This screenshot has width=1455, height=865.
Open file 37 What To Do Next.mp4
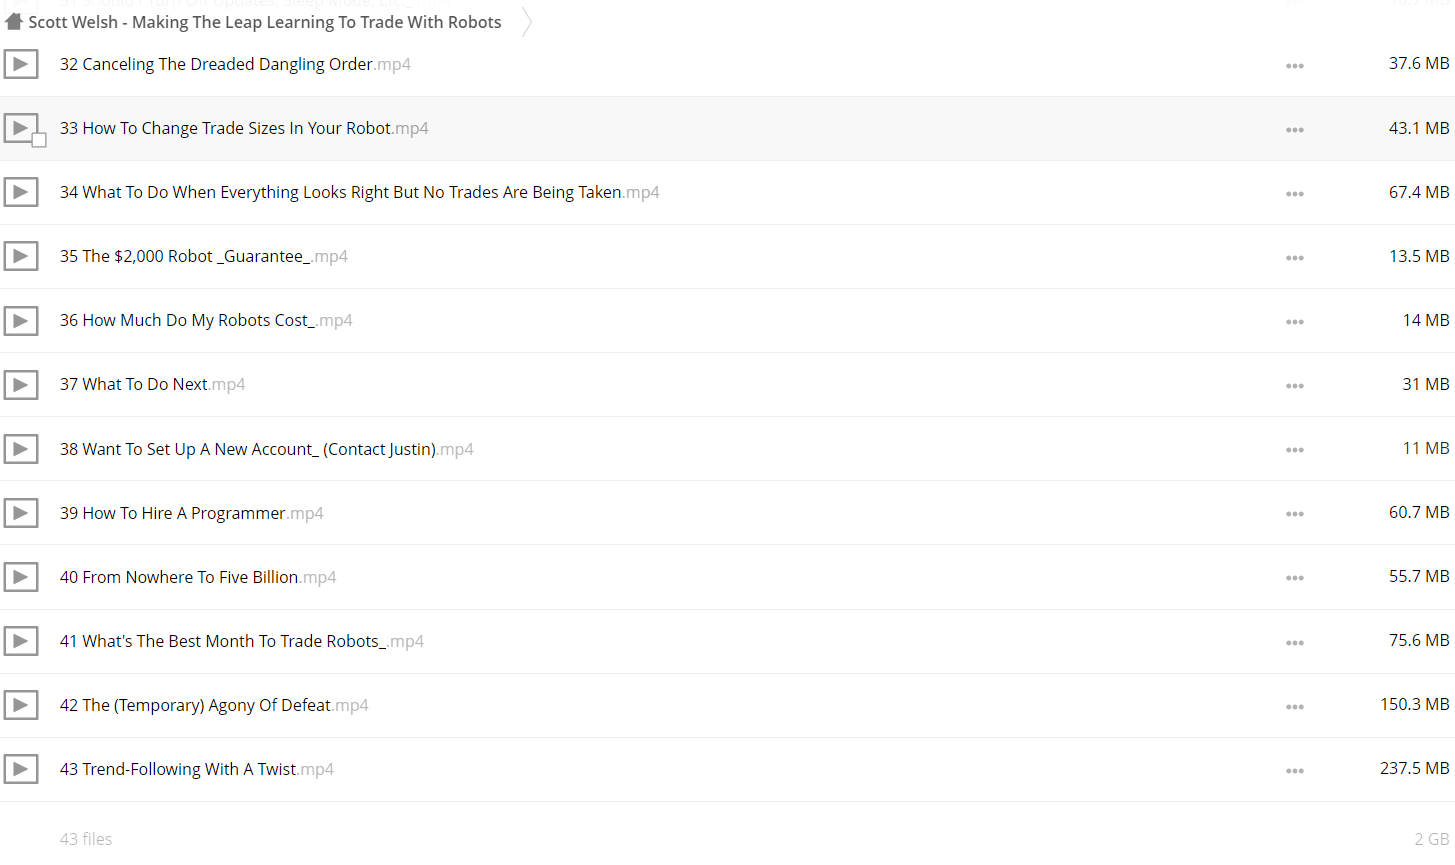(x=152, y=384)
